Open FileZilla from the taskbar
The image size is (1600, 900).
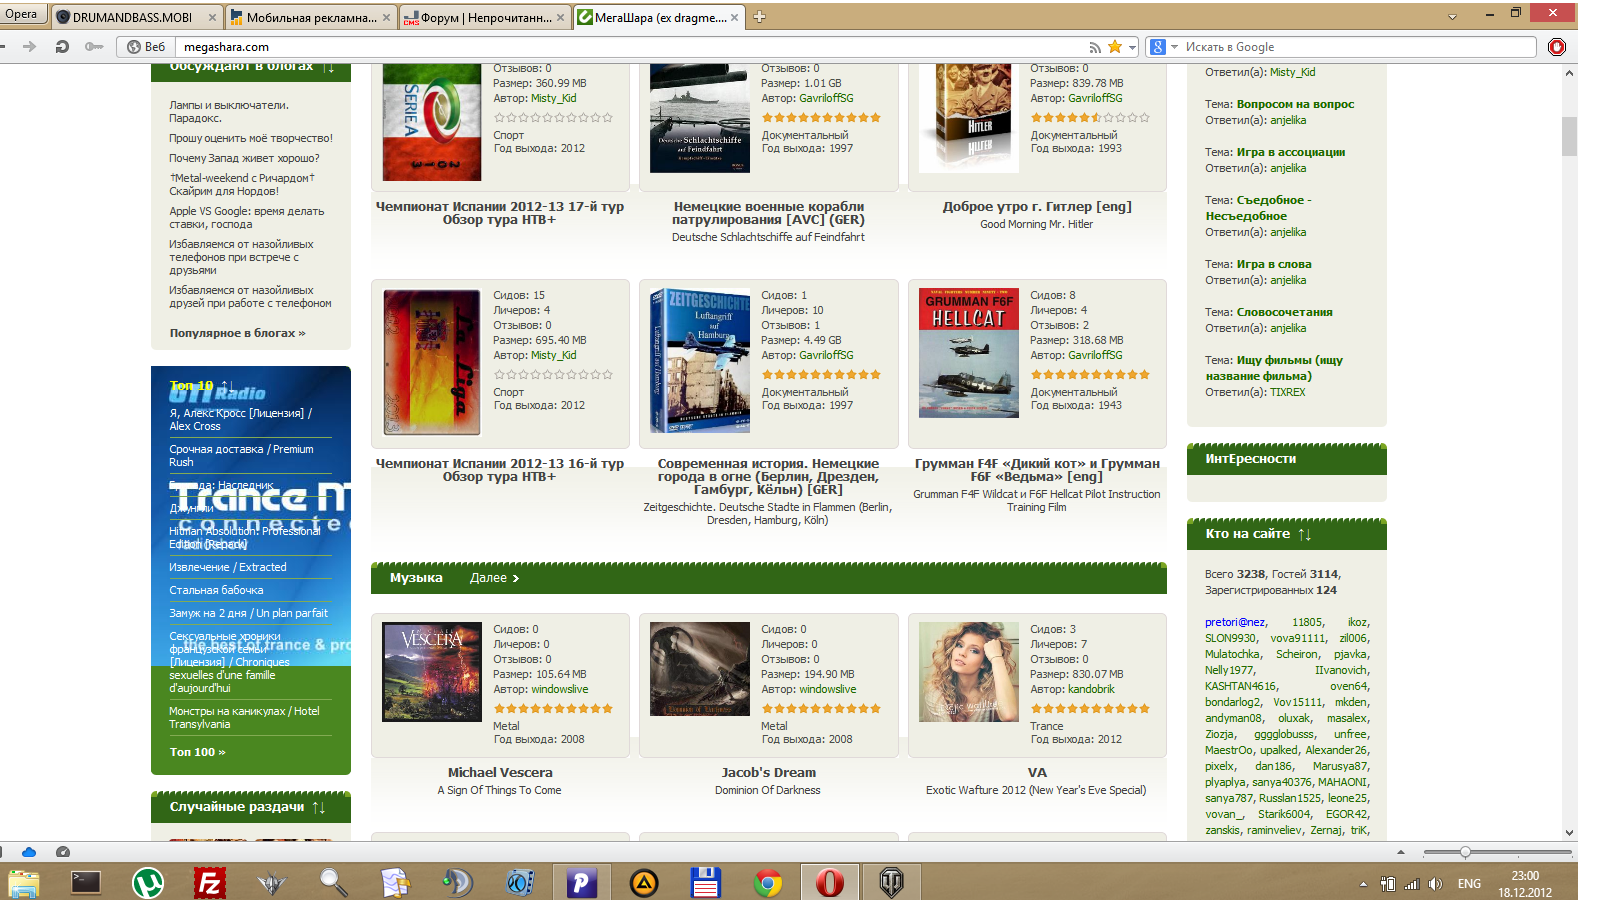coord(210,883)
